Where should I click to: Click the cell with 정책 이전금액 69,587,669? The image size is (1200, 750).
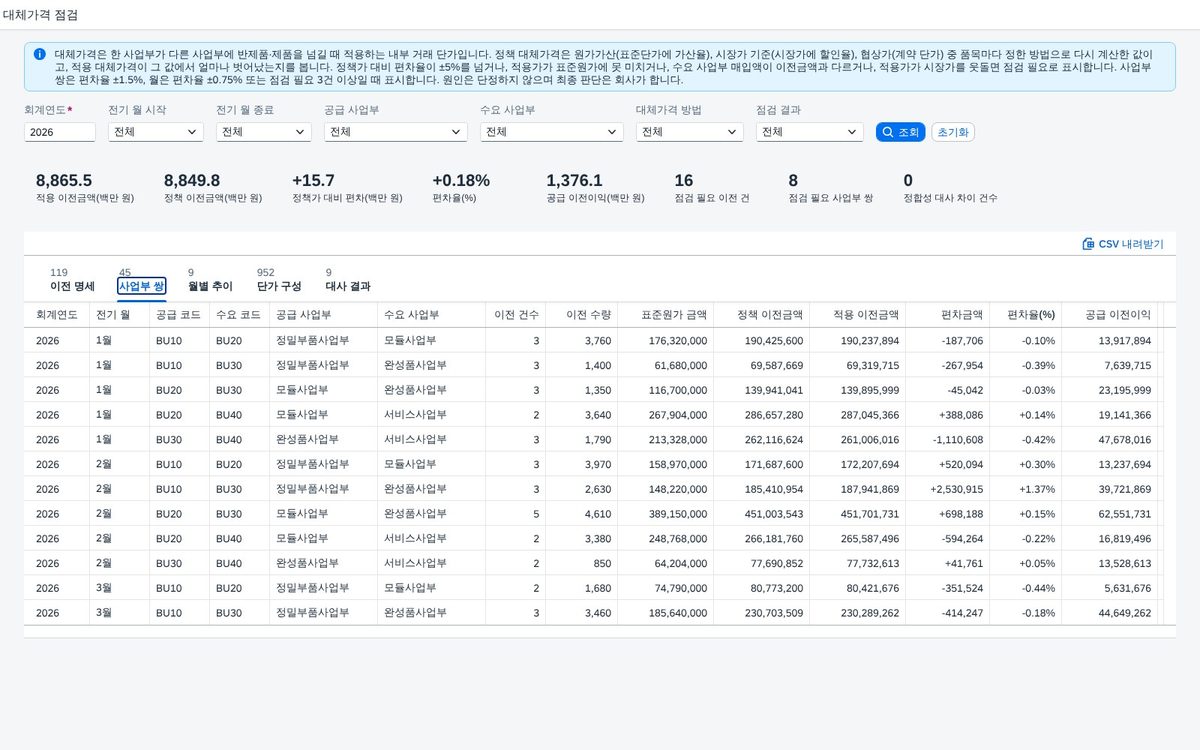[x=762, y=366]
